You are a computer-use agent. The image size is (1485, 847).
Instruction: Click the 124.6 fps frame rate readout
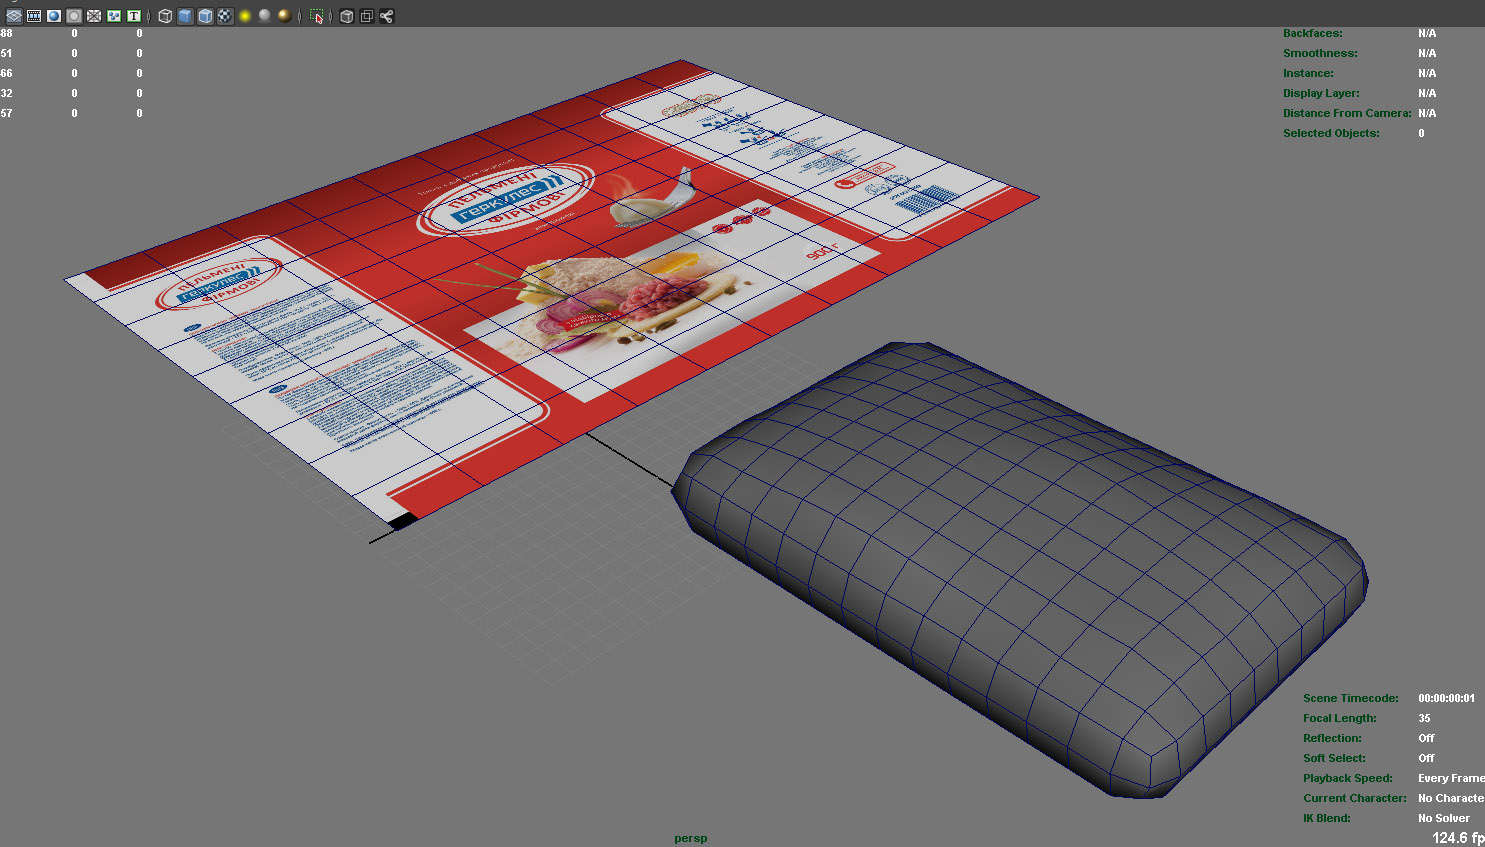[x=1458, y=838]
